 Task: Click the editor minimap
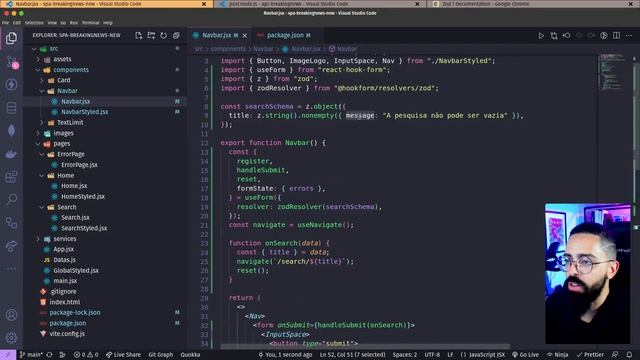613,71
